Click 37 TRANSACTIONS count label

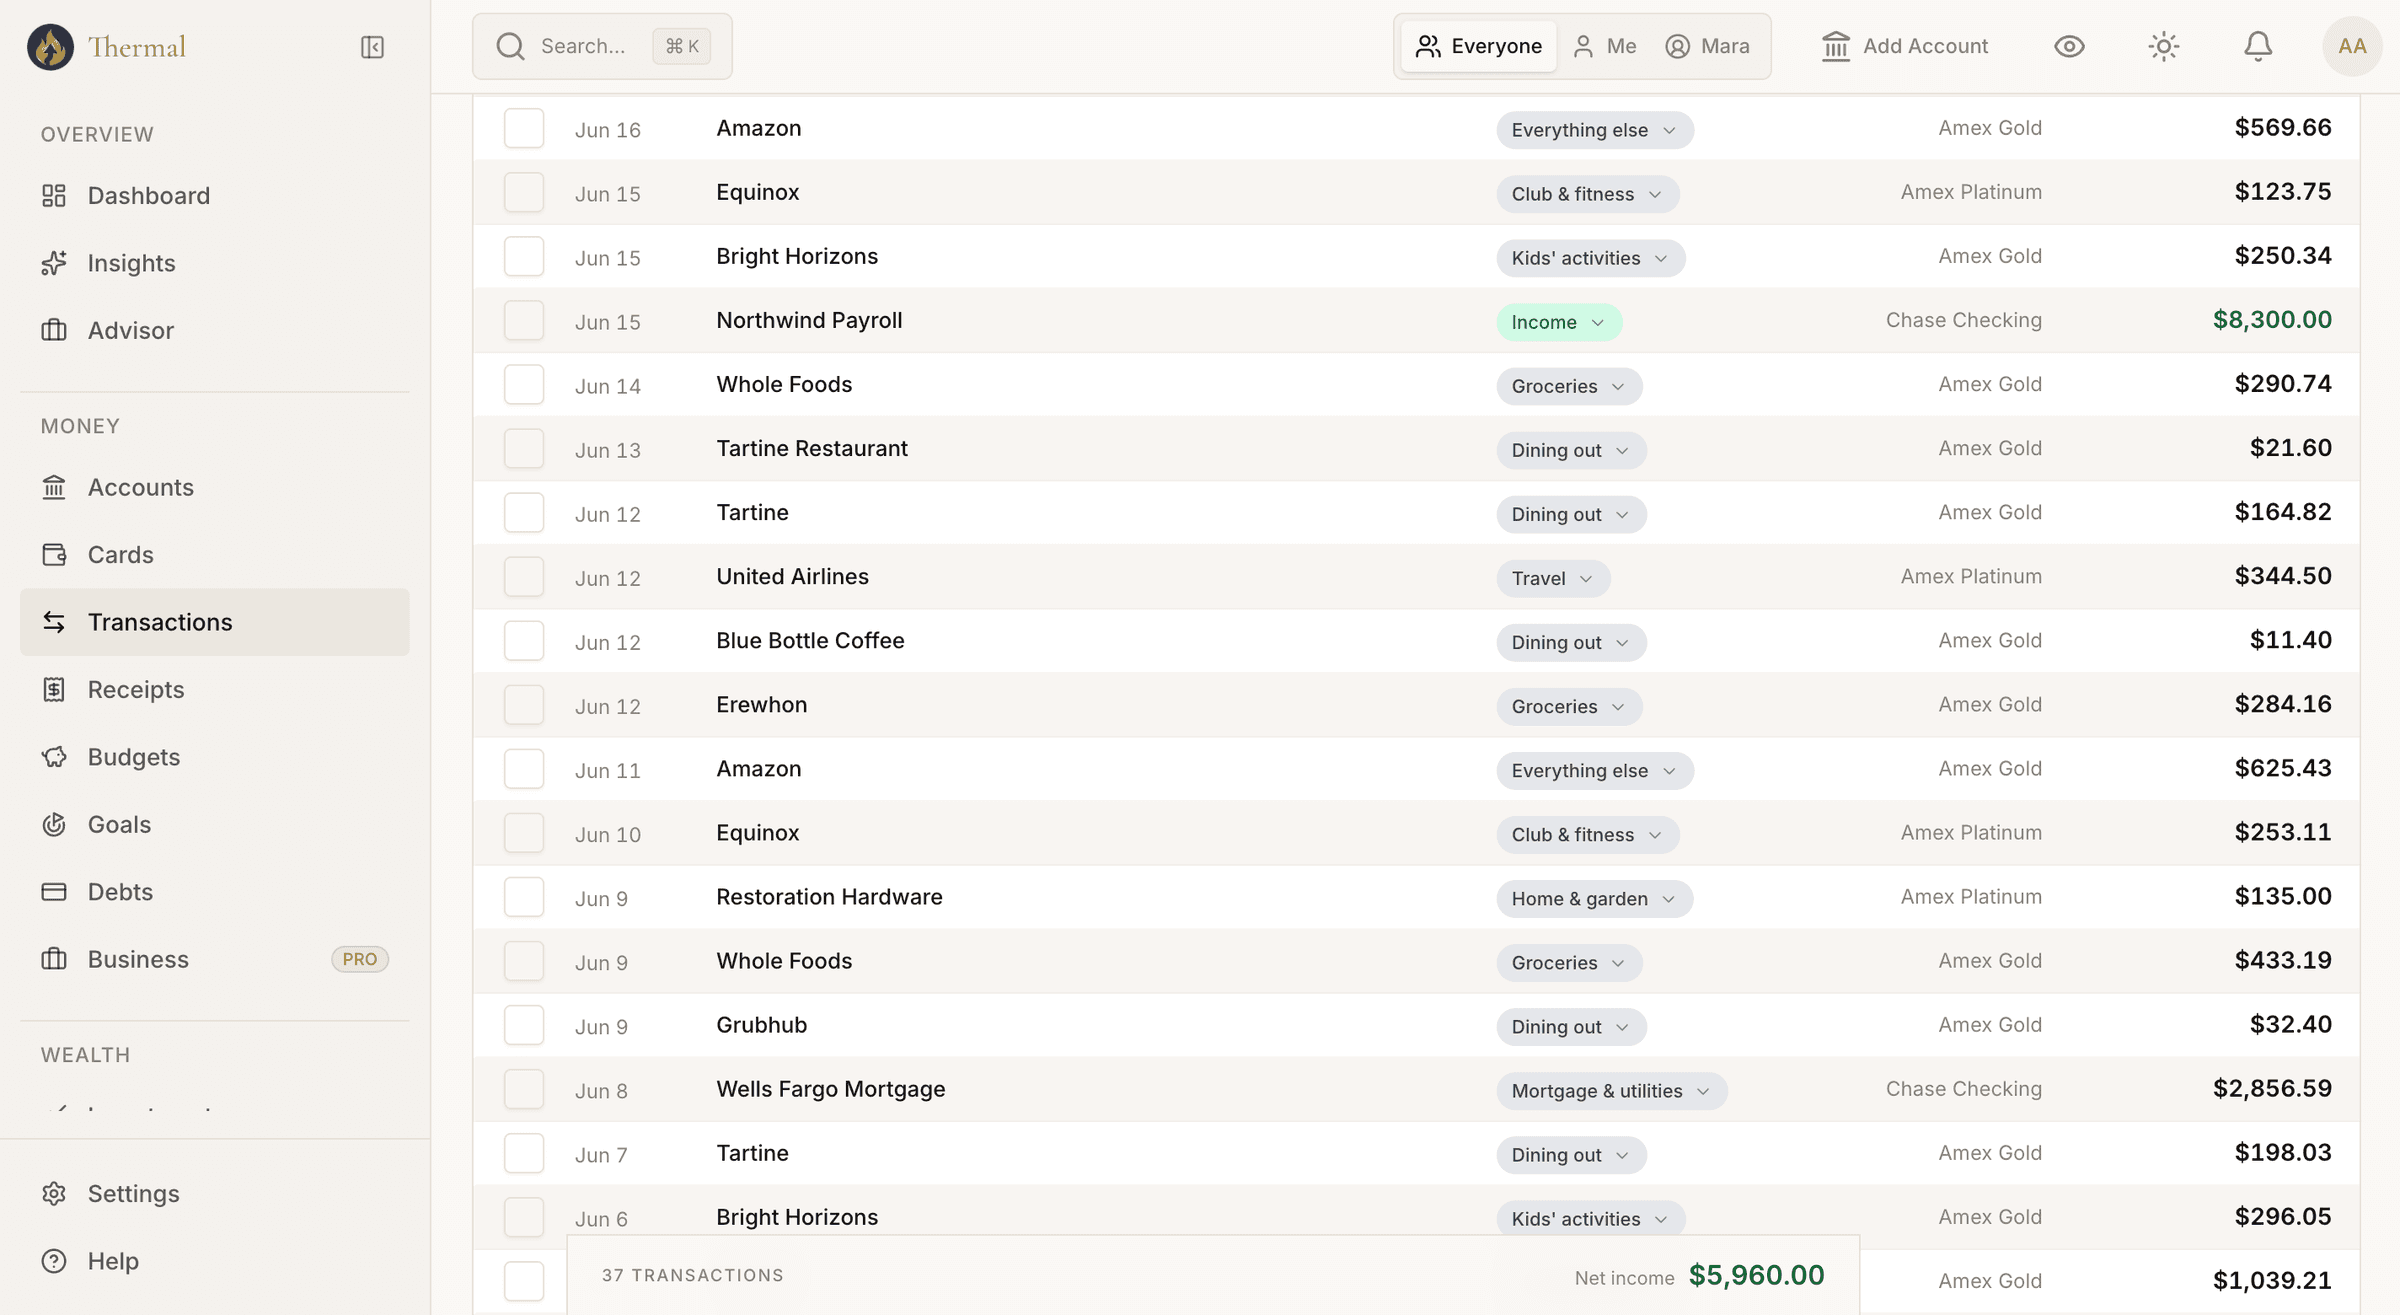point(693,1276)
